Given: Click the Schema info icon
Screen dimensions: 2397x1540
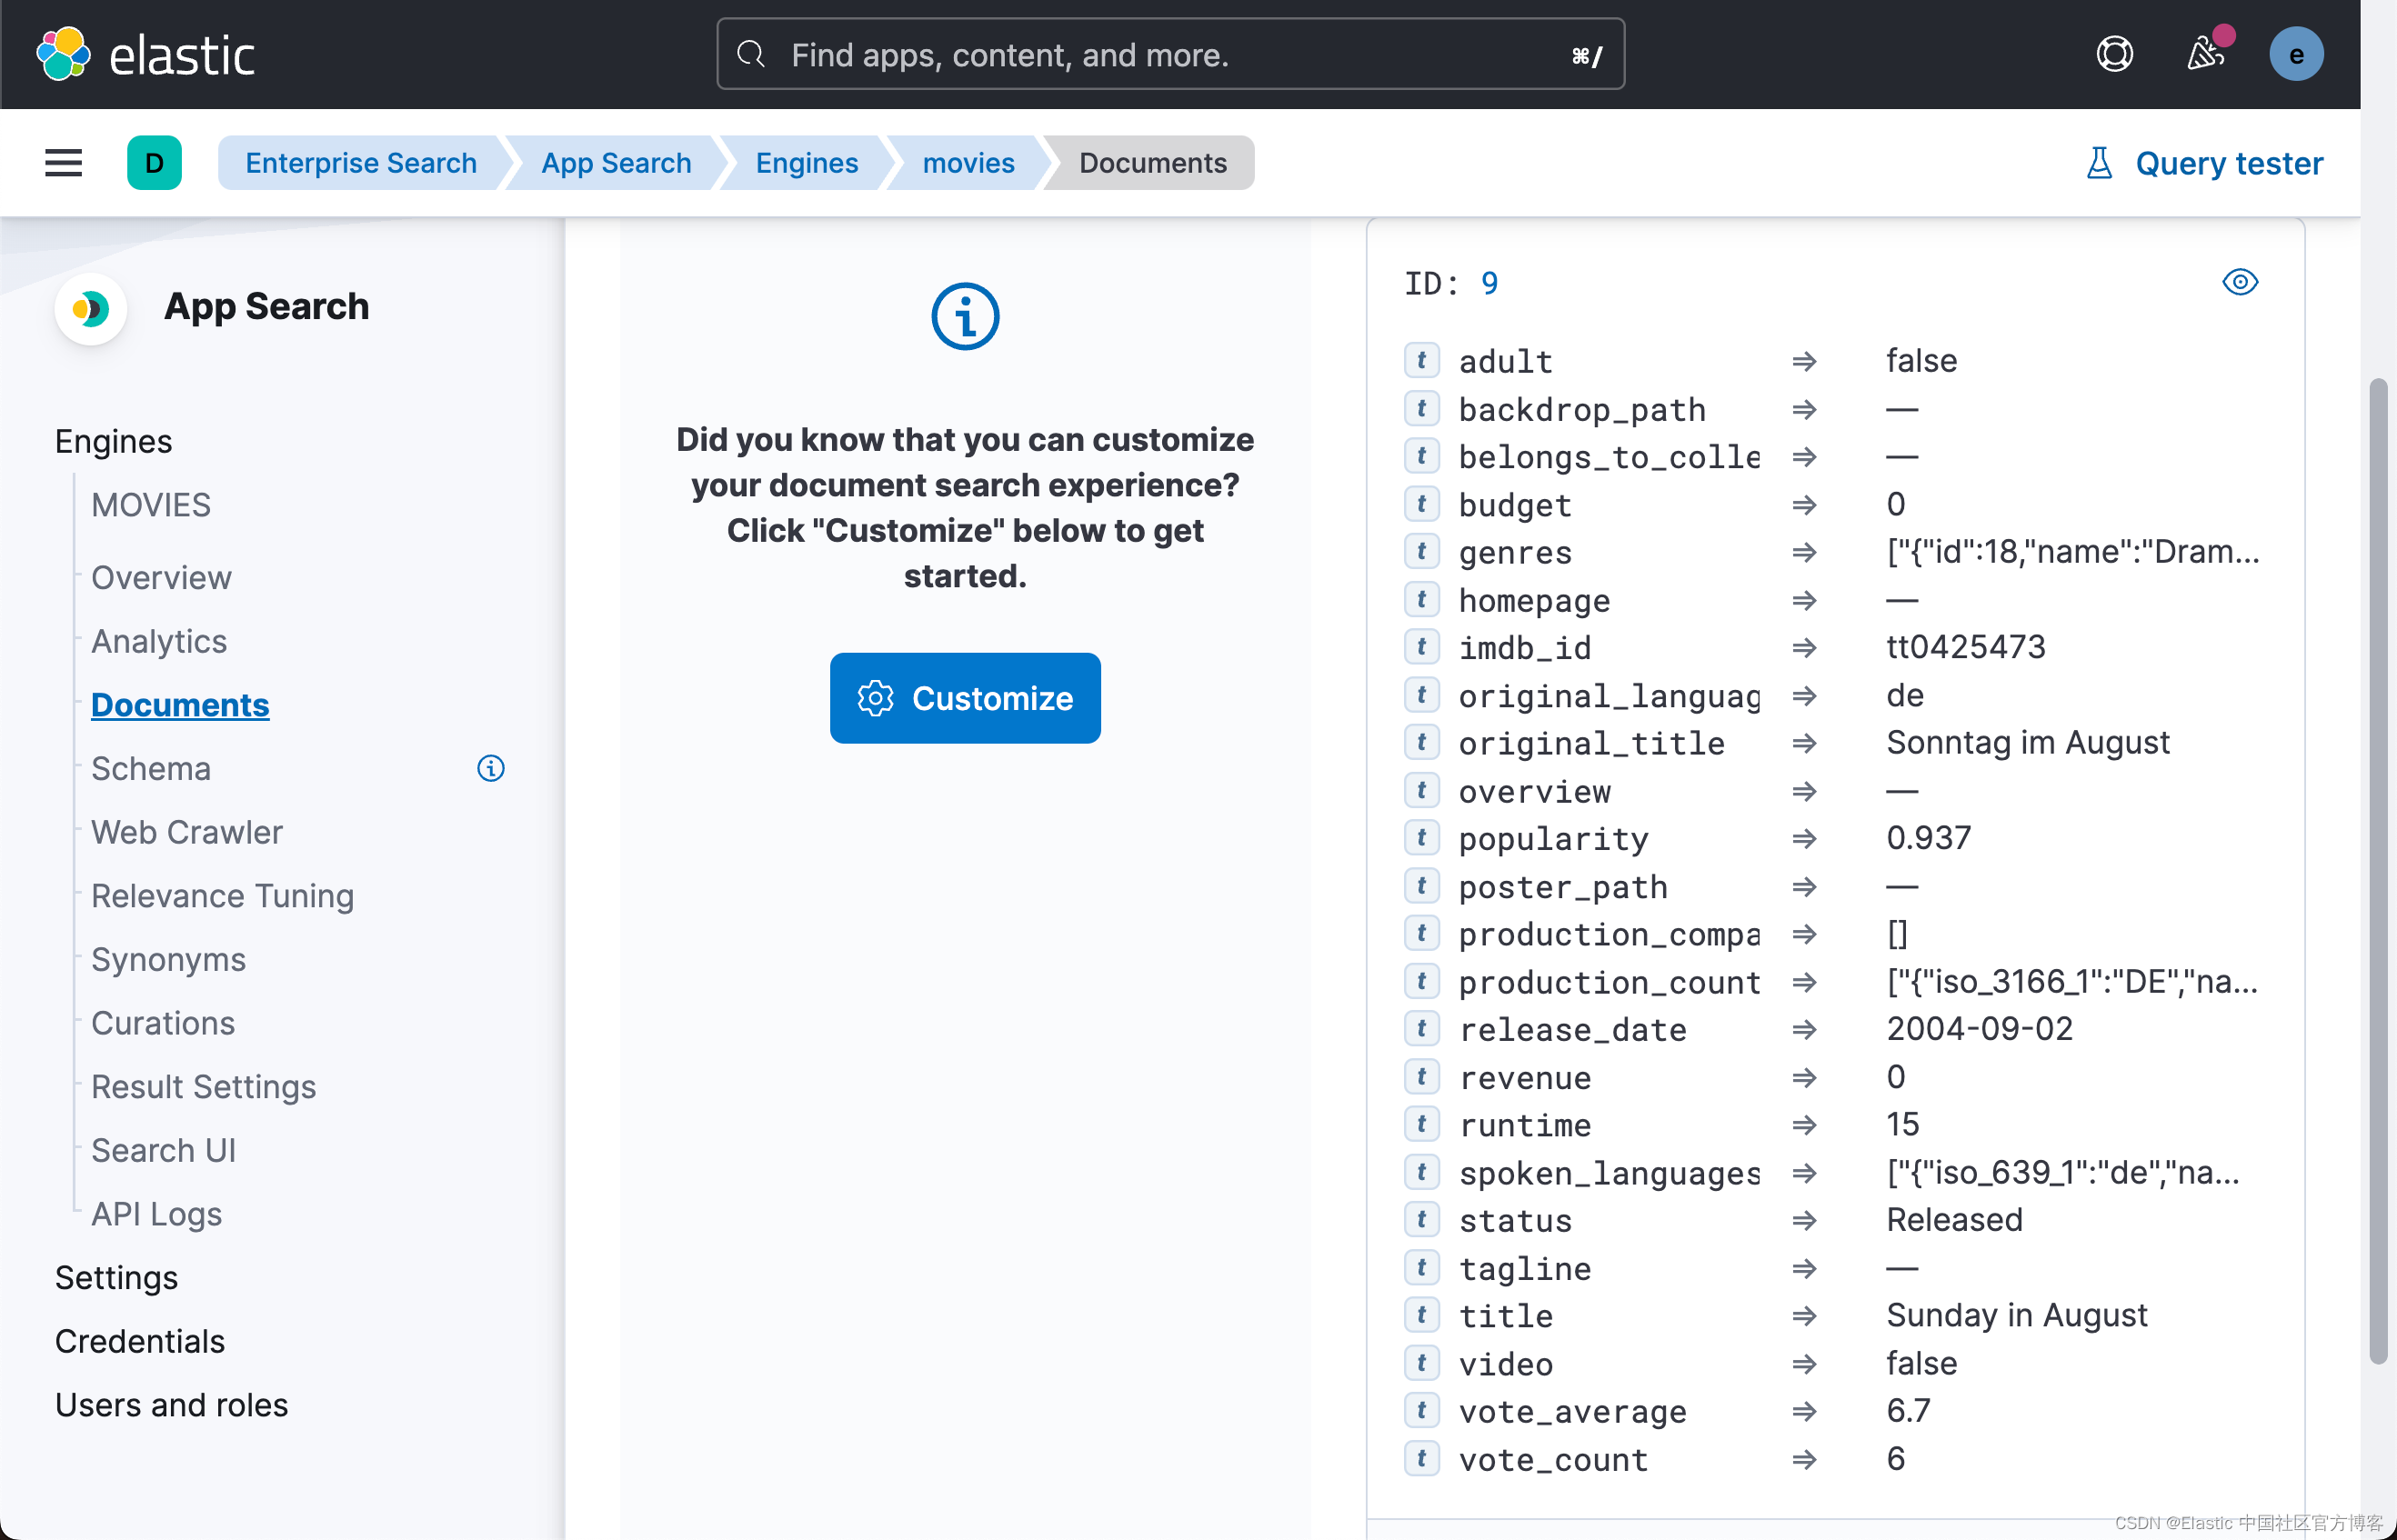Looking at the screenshot, I should [x=490, y=768].
